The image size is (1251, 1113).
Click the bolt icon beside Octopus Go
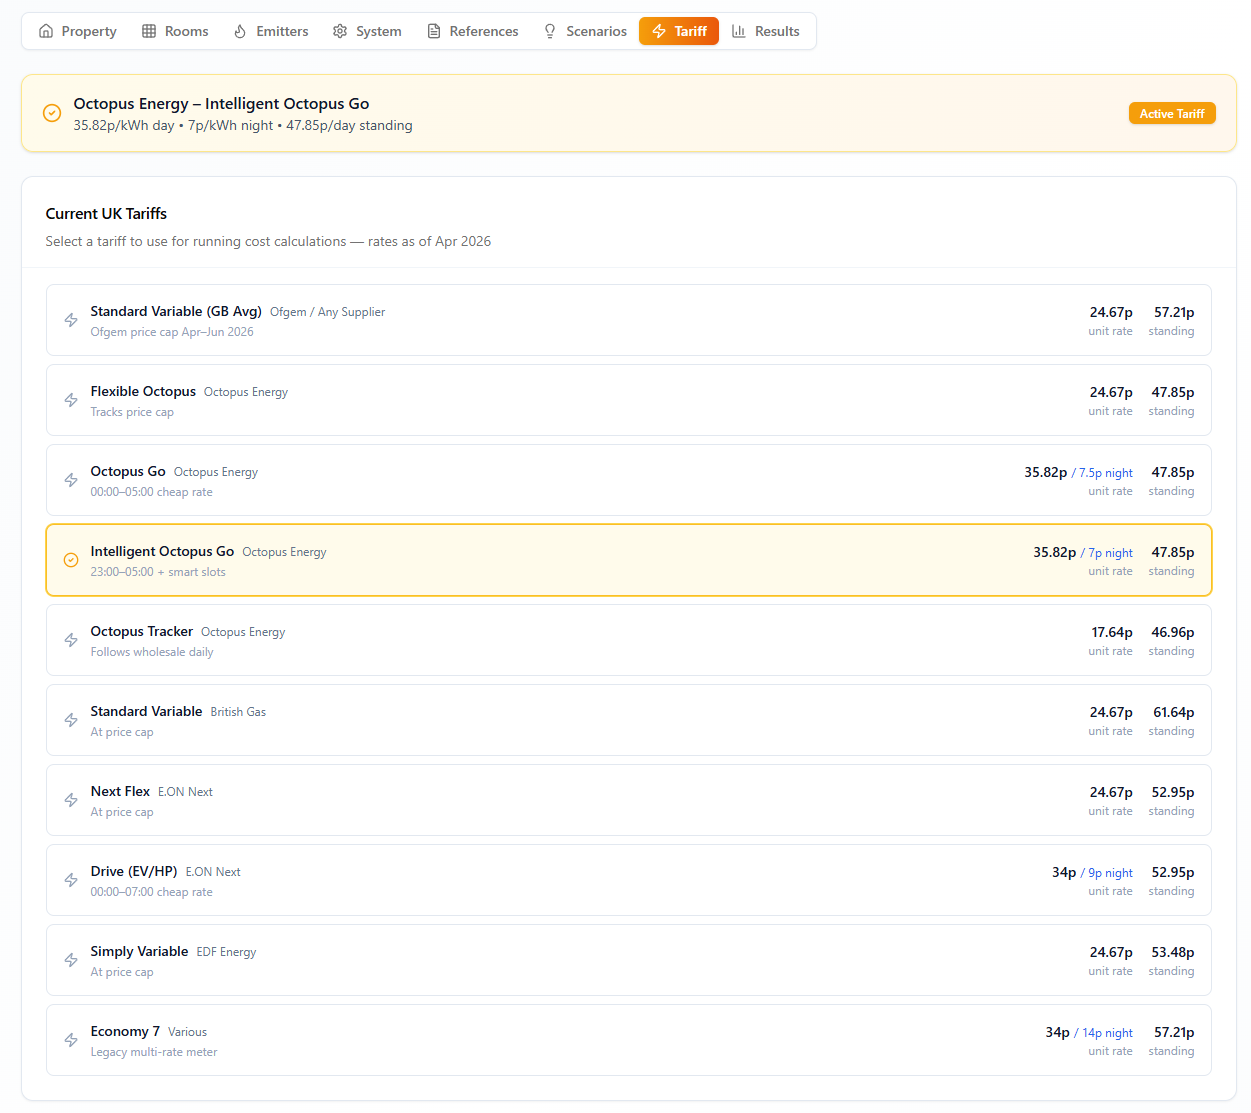71,480
